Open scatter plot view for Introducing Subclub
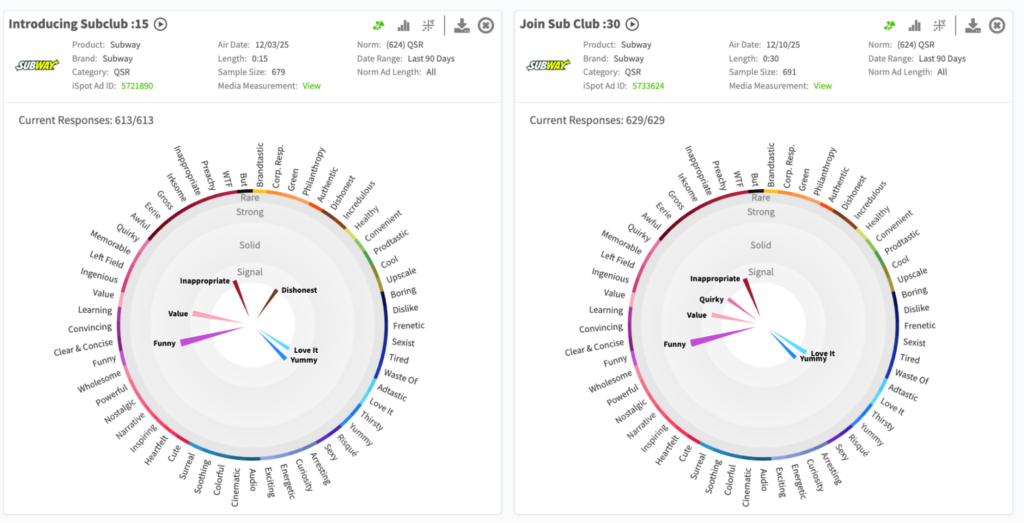 [429, 25]
